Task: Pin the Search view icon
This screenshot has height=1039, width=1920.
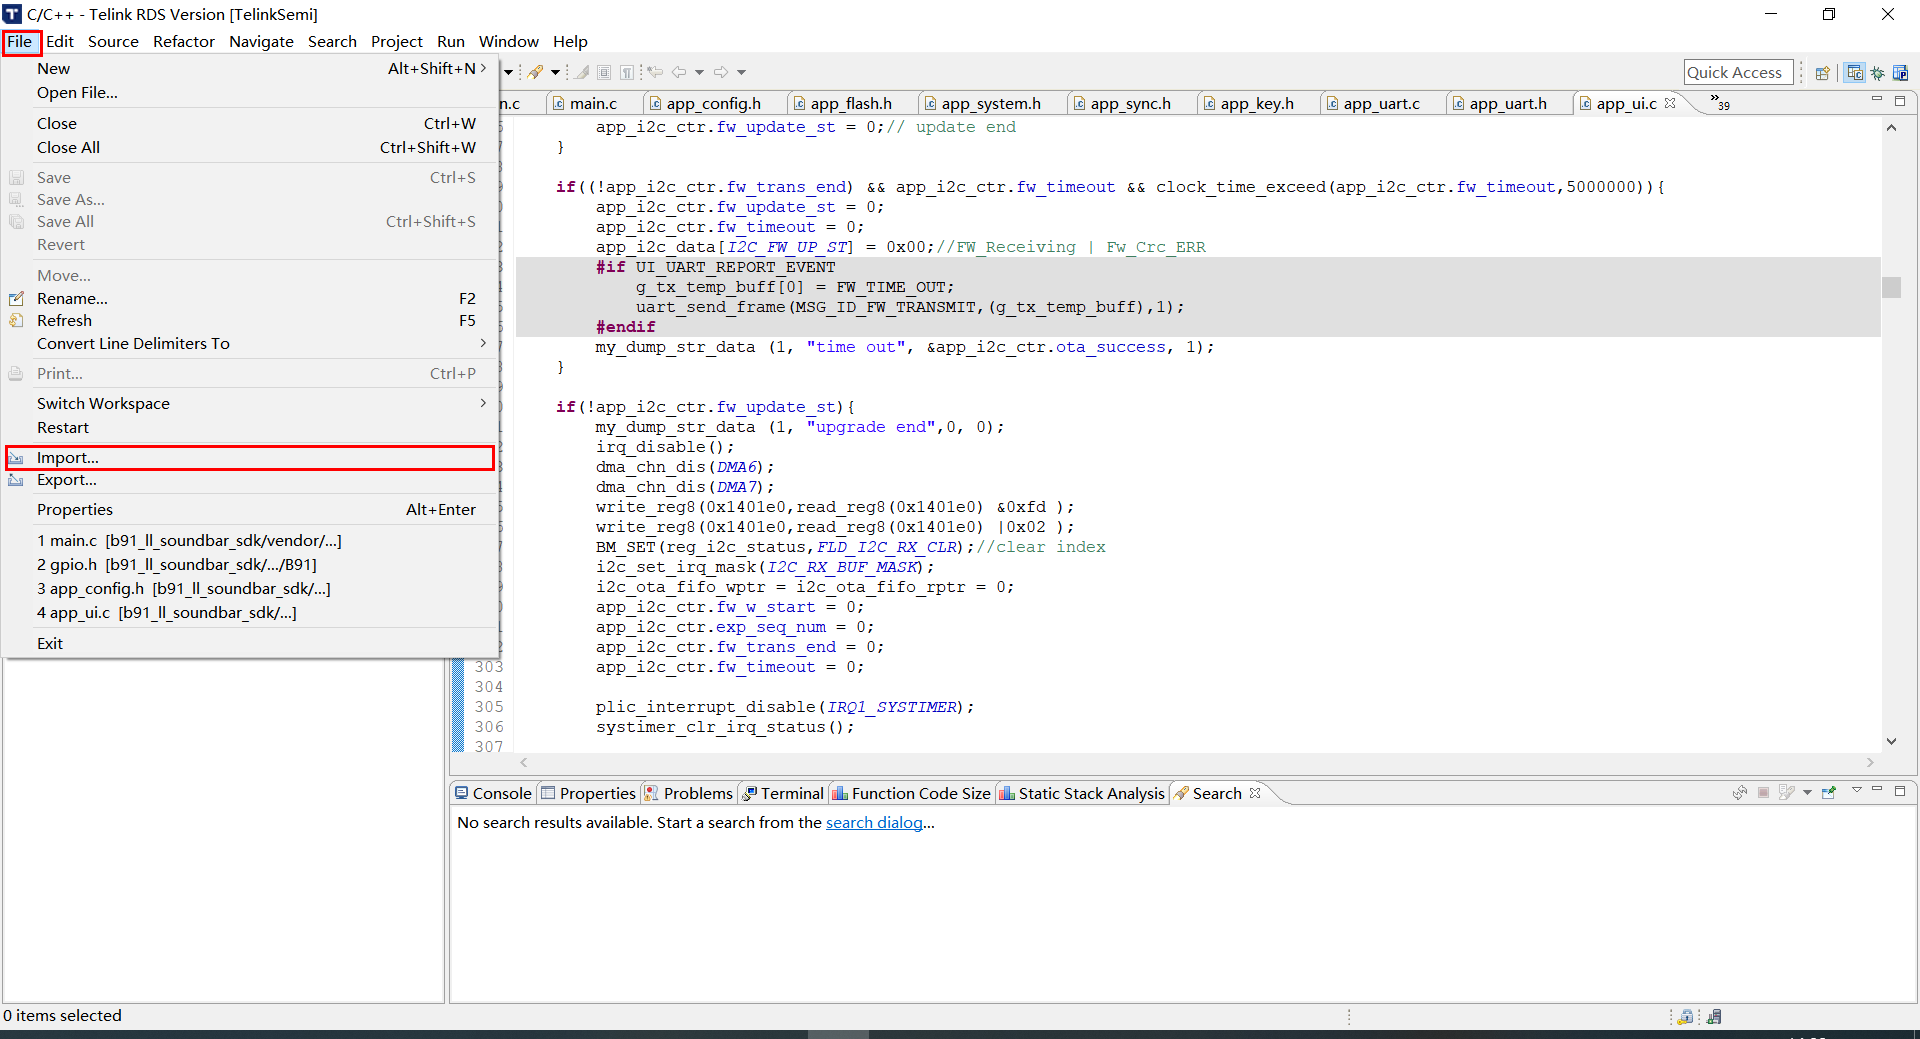Action: coord(1827,793)
